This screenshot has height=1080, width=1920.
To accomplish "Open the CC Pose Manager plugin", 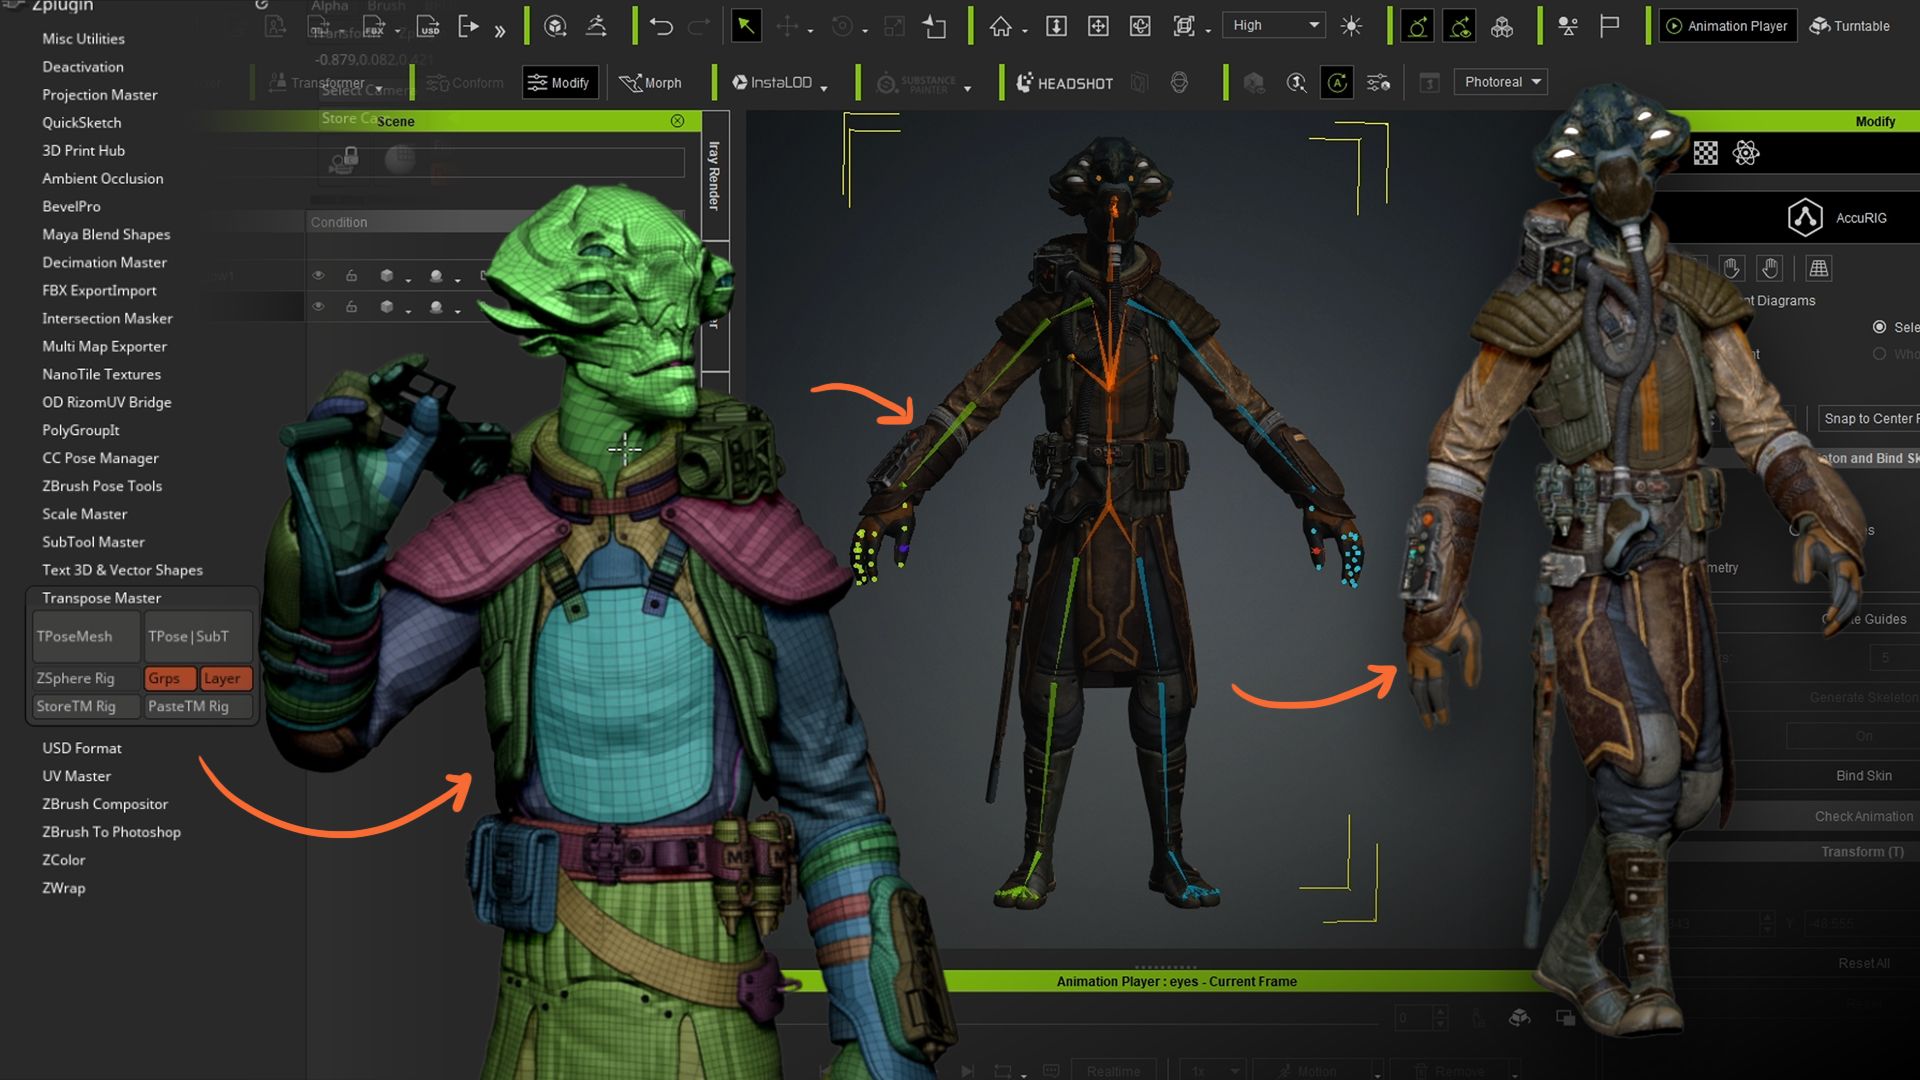I will pyautogui.click(x=100, y=458).
